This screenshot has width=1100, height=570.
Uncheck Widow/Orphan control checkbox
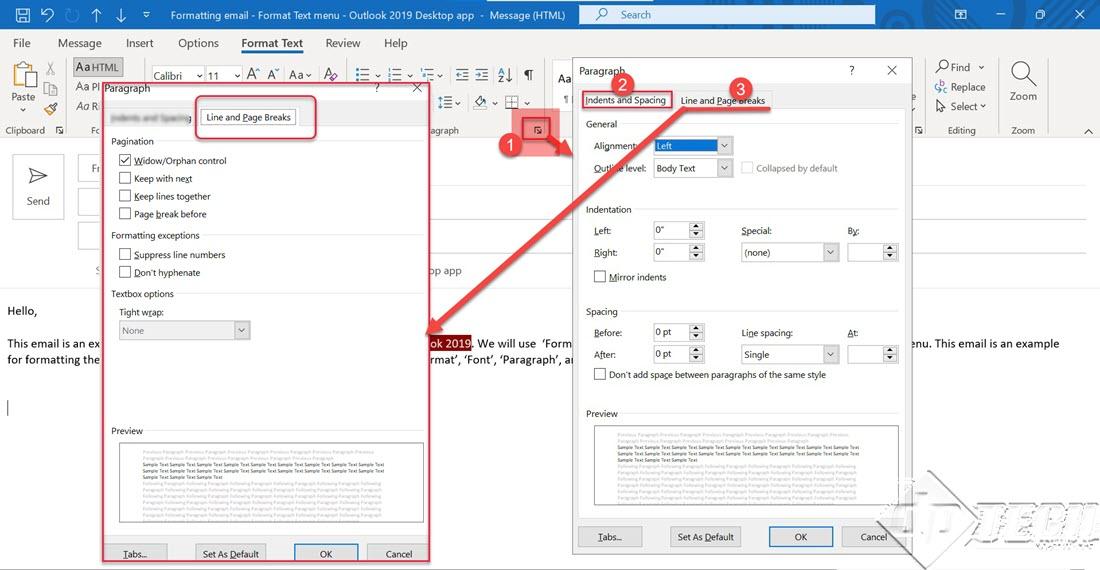click(125, 160)
